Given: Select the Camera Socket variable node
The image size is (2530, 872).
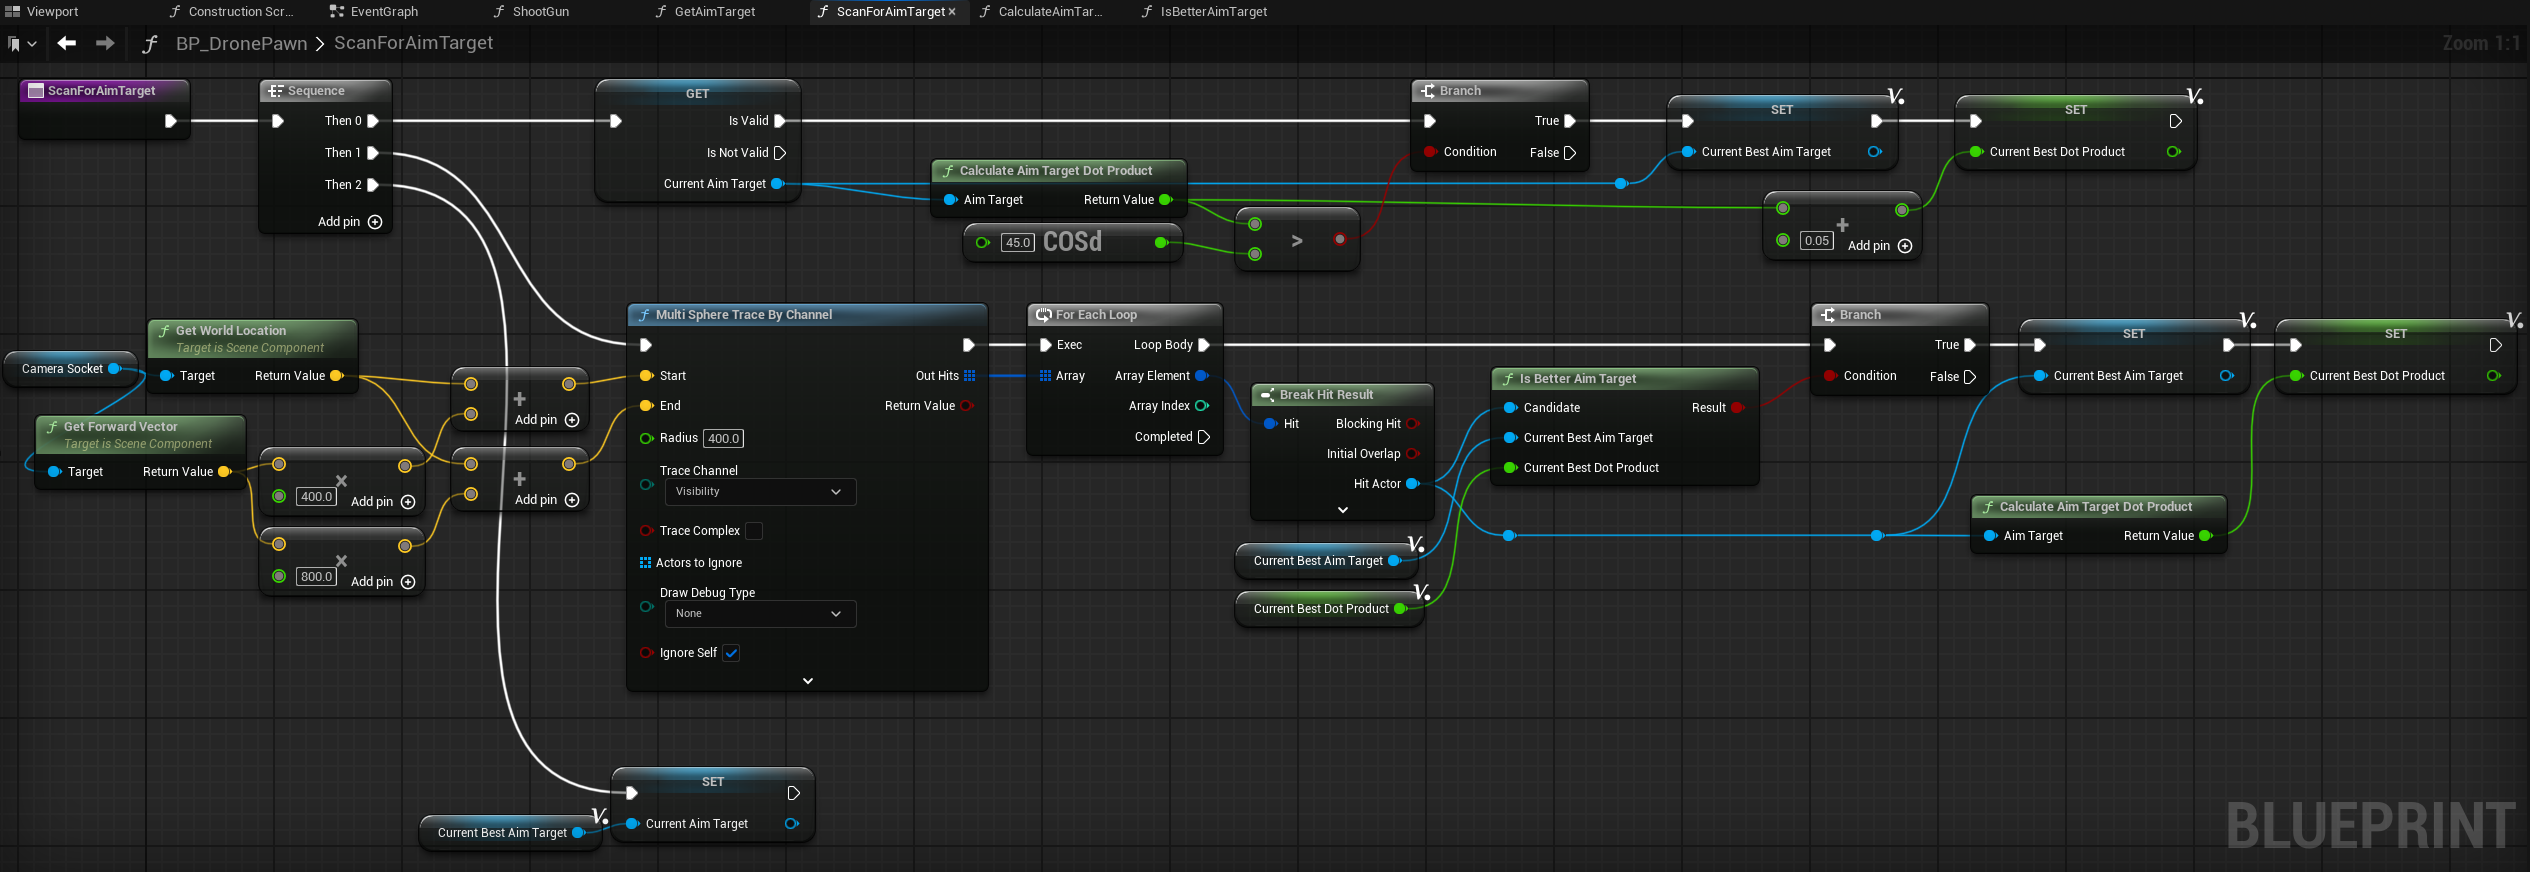Looking at the screenshot, I should (69, 369).
